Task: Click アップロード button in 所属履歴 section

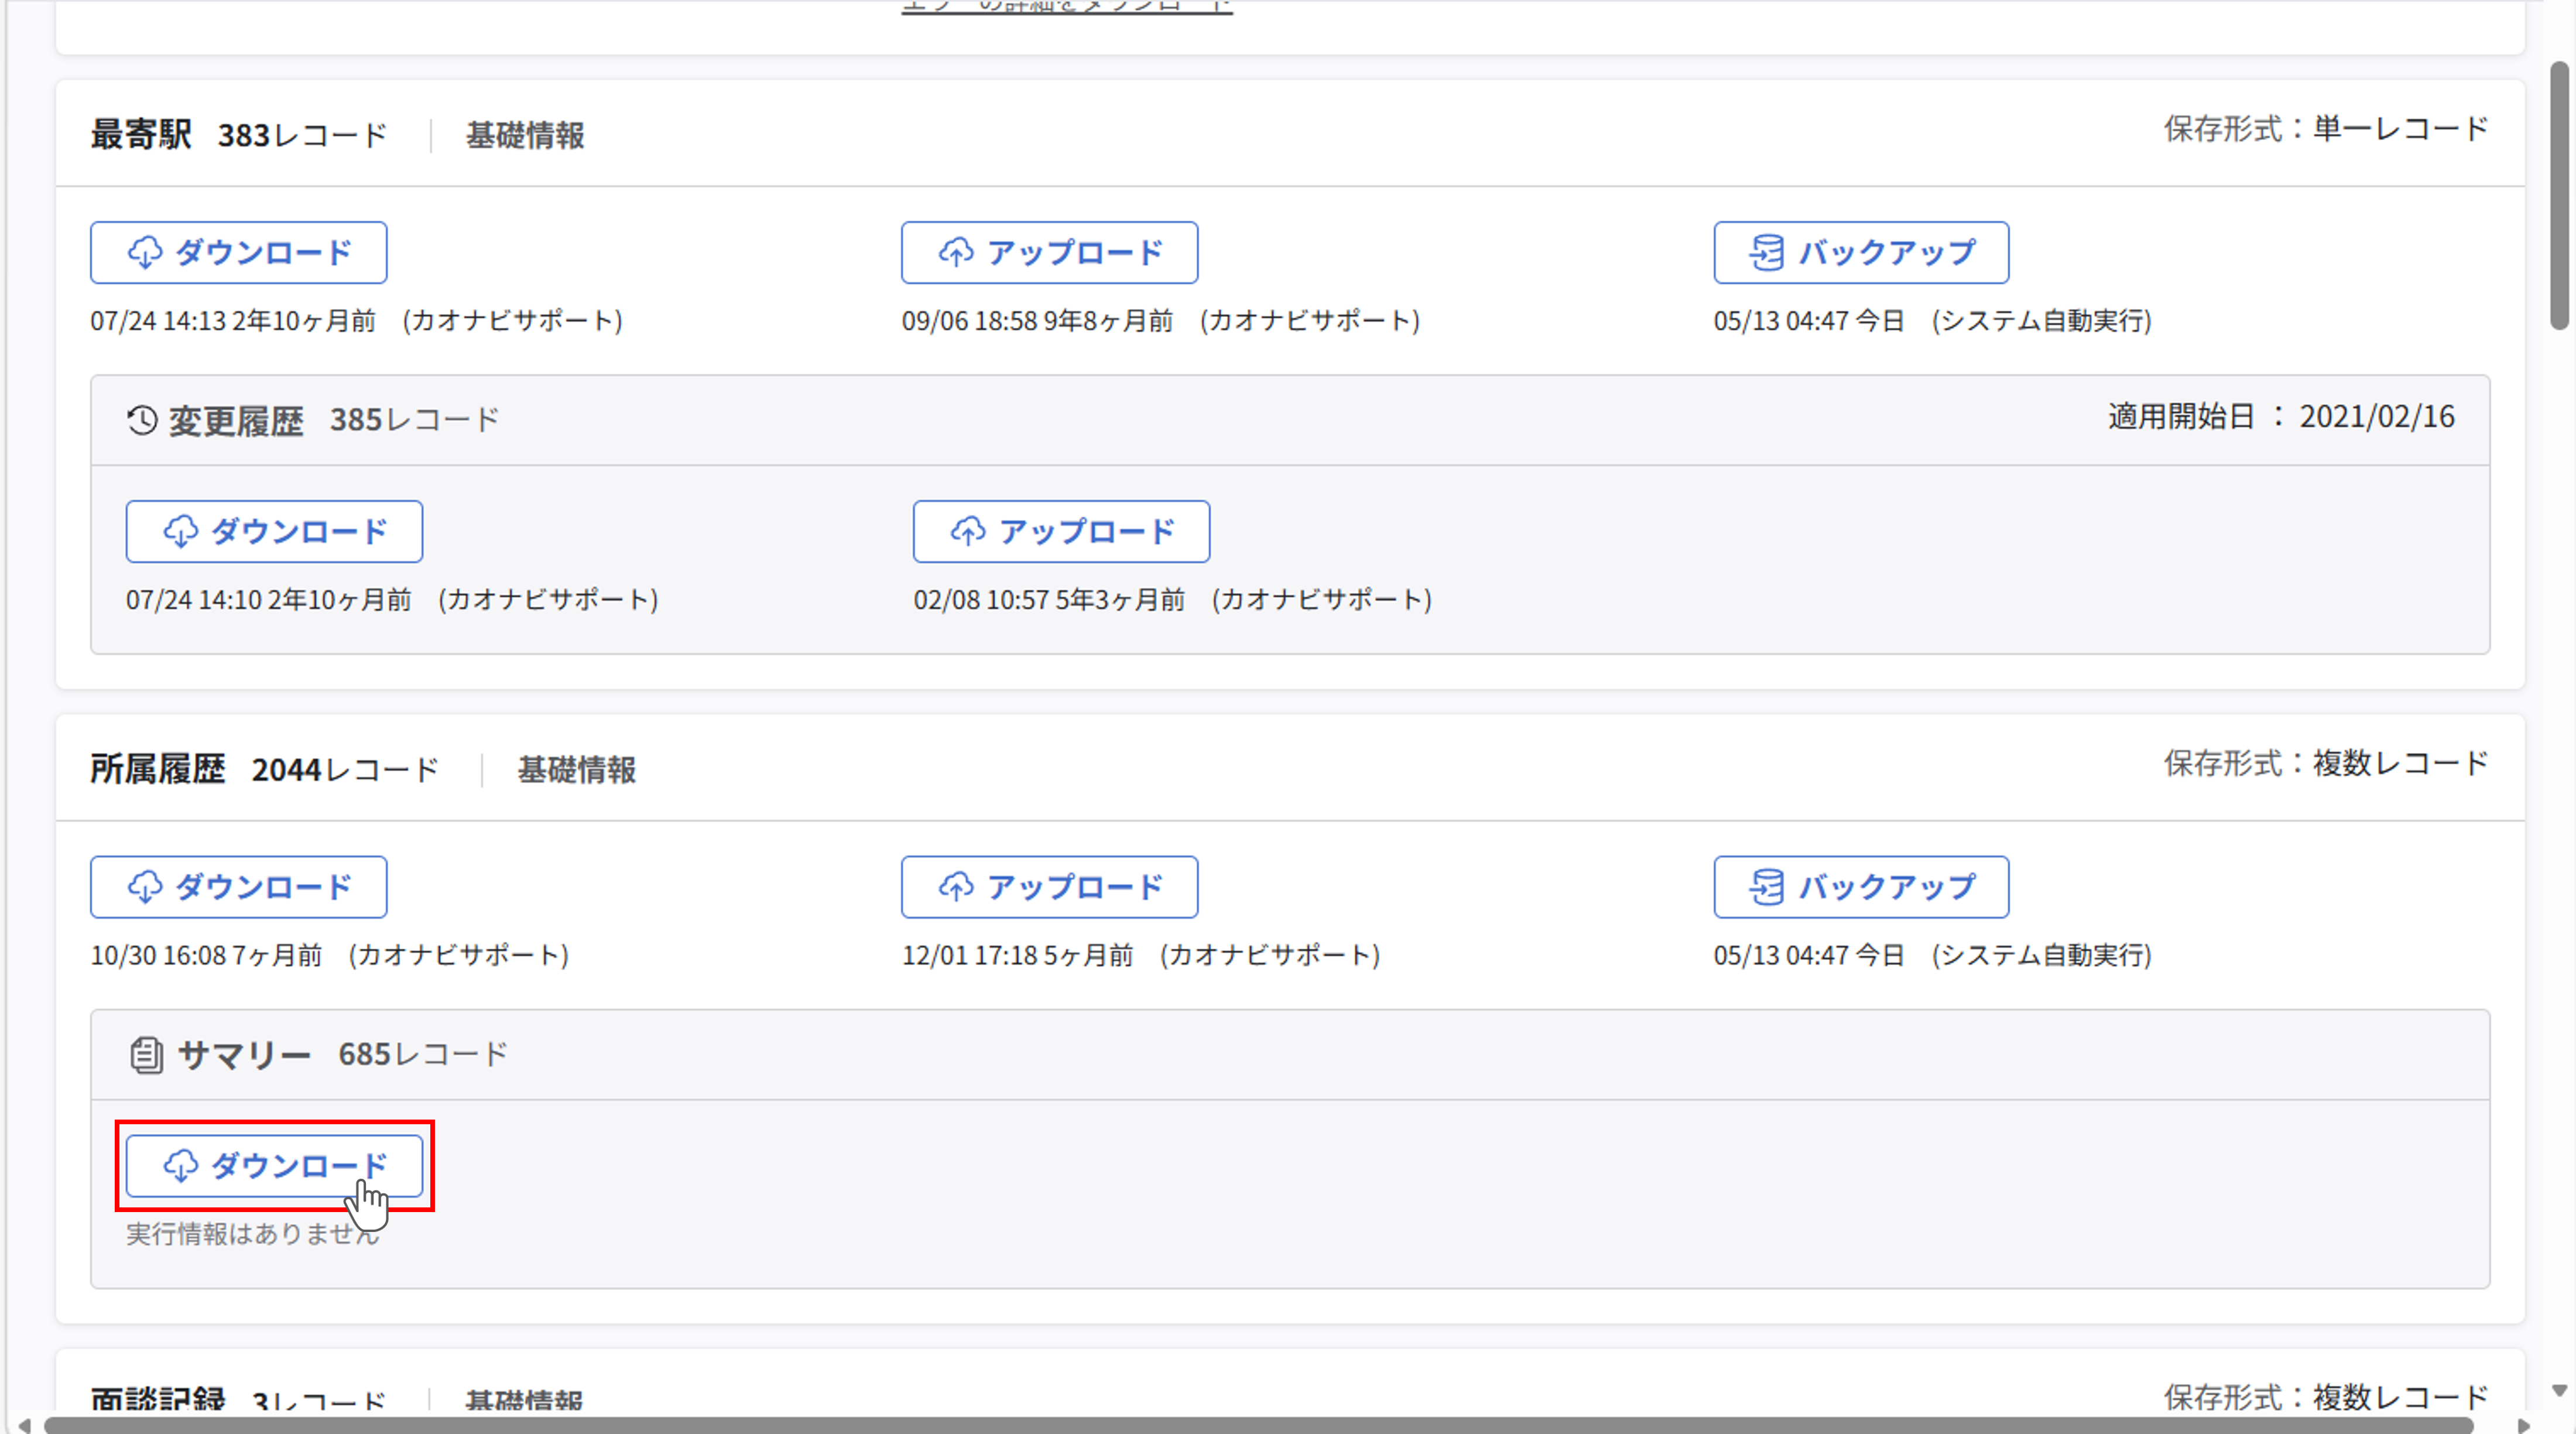Action: point(1049,886)
